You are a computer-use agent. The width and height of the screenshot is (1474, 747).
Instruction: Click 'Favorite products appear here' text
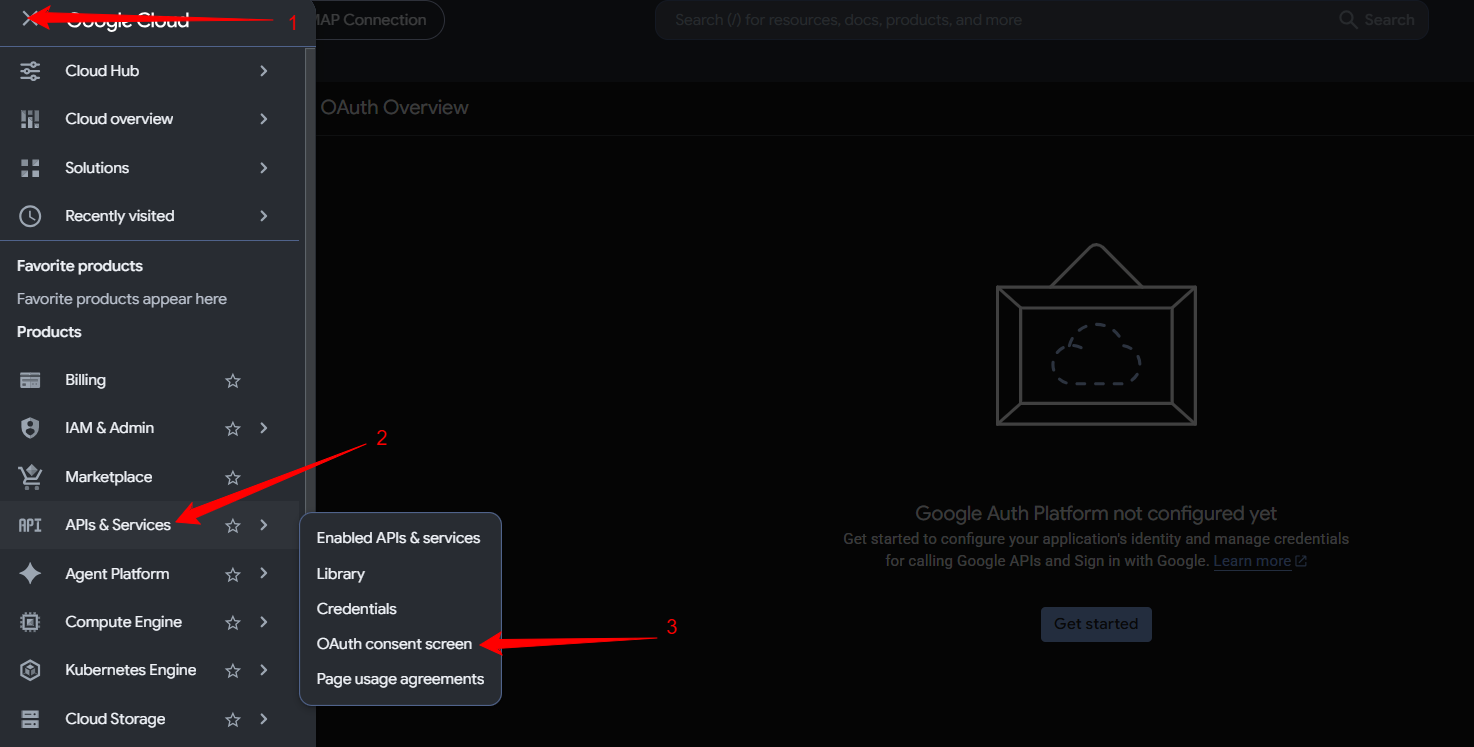[x=122, y=299]
